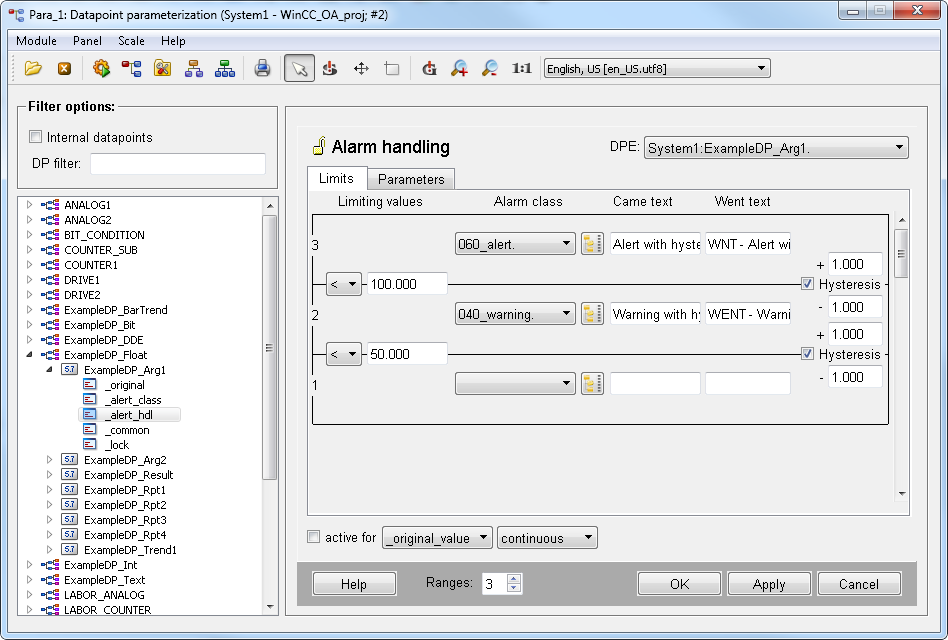Select the move cross-arrows tool

coord(361,69)
